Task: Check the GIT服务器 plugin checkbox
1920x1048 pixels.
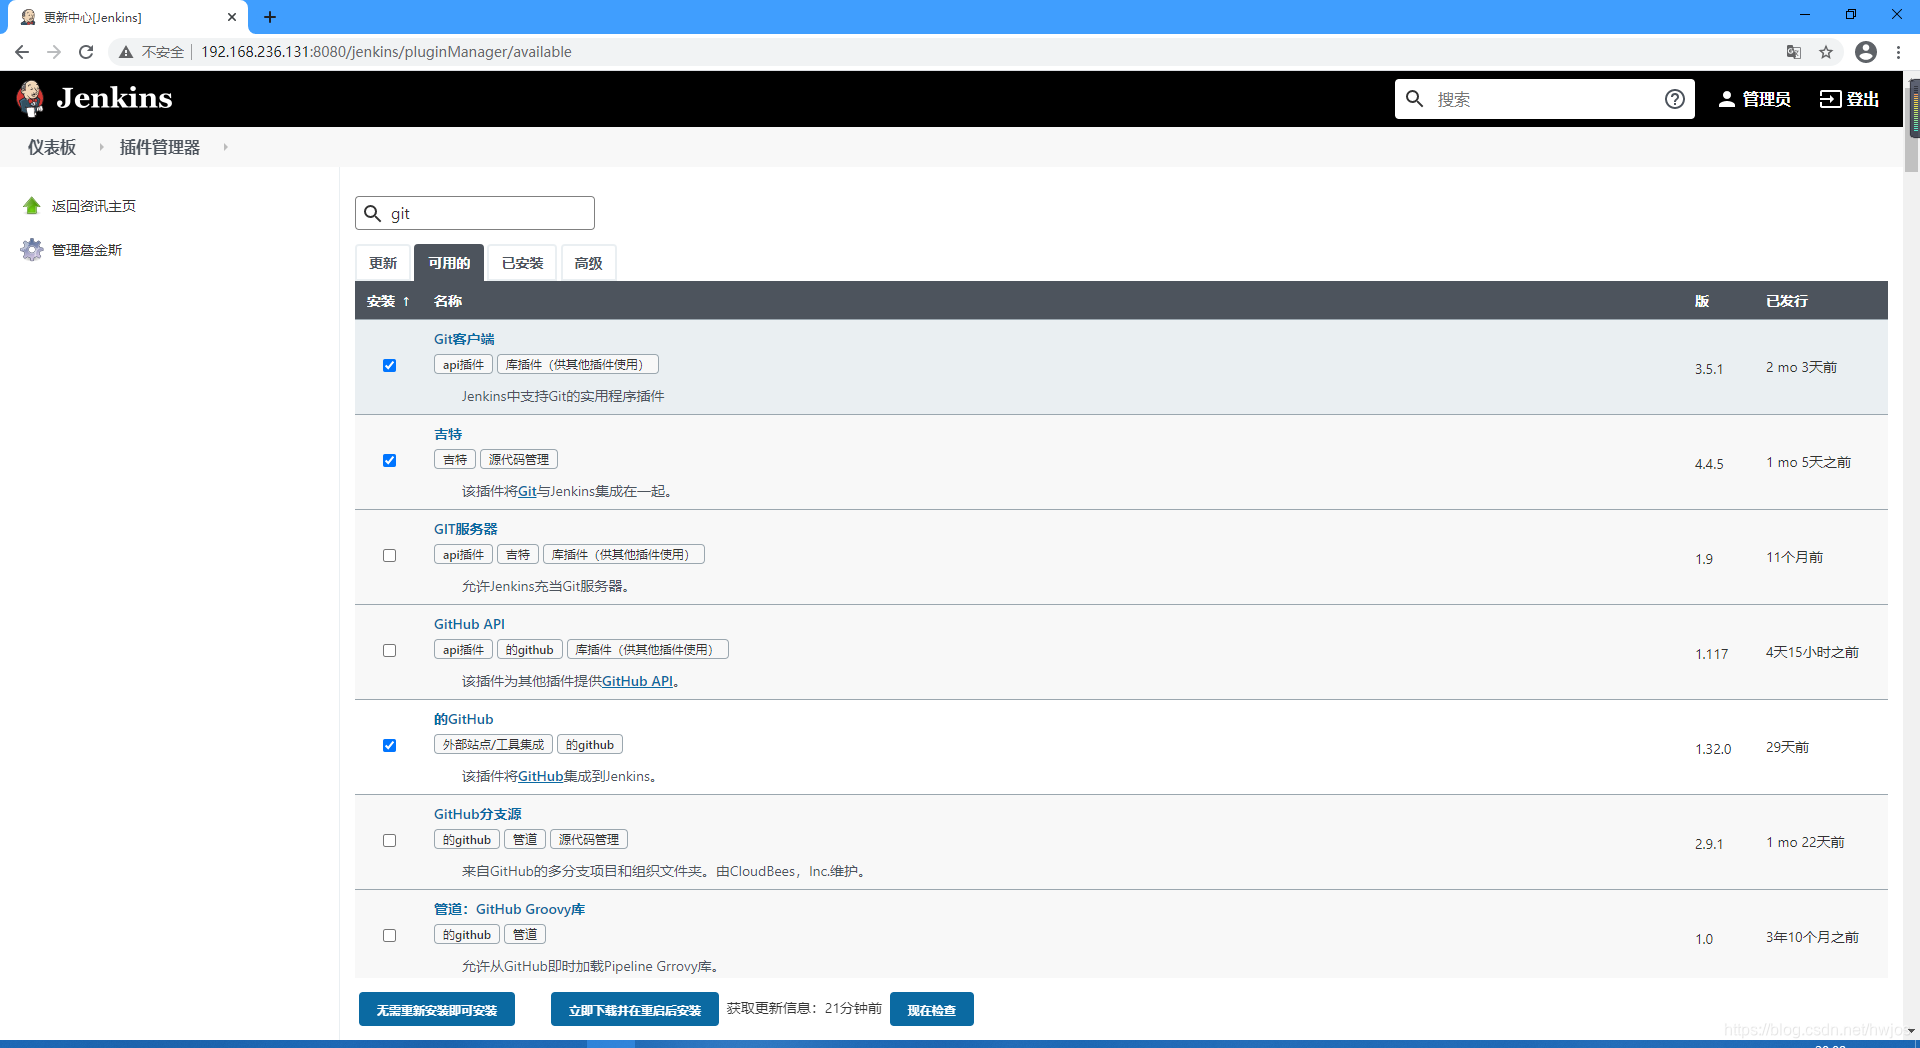Action: pyautogui.click(x=390, y=556)
